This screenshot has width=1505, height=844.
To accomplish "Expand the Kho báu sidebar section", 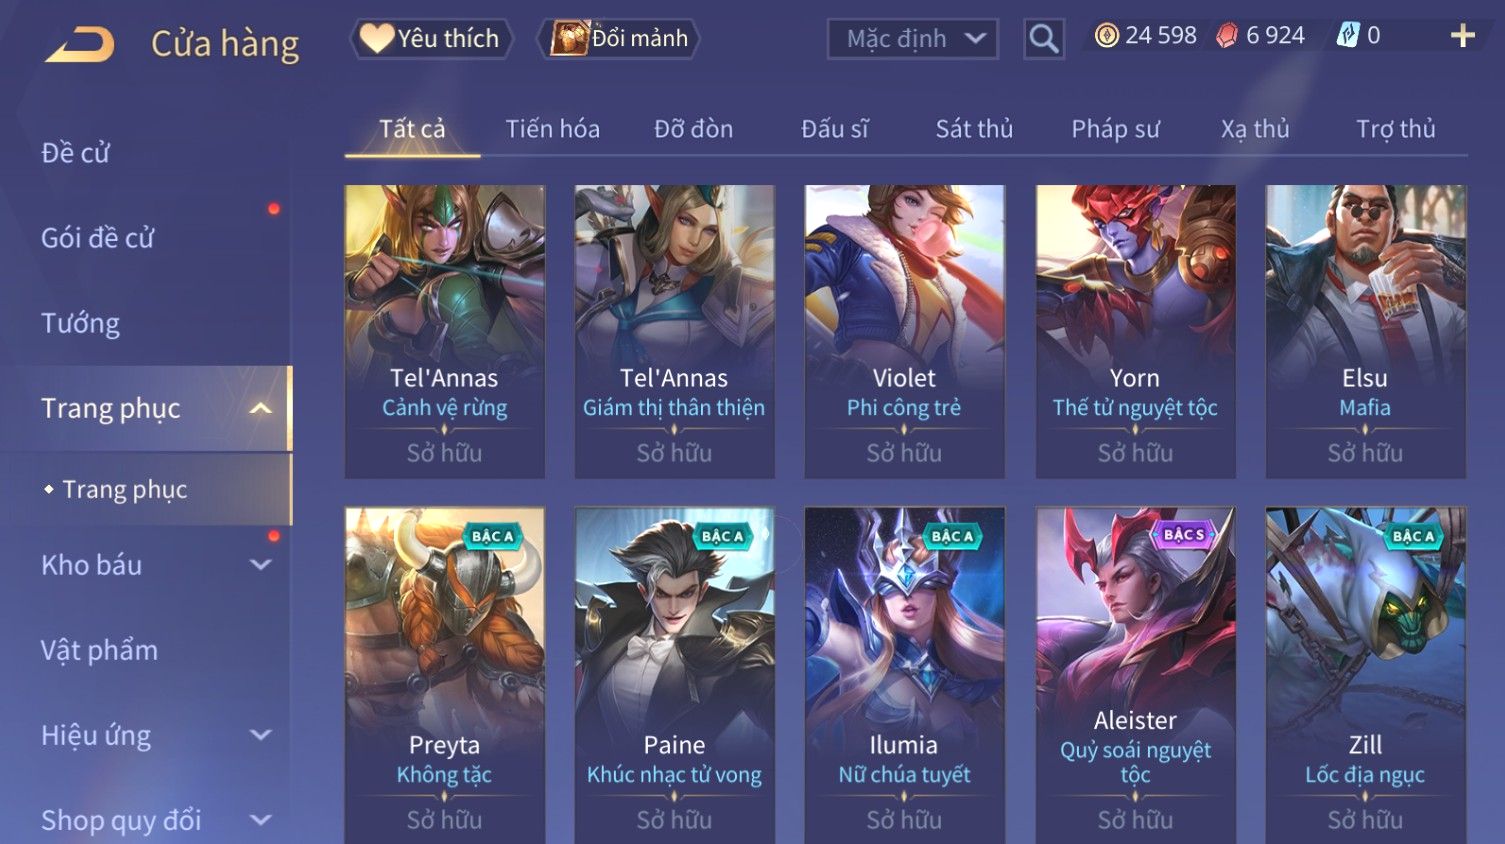I will (260, 565).
